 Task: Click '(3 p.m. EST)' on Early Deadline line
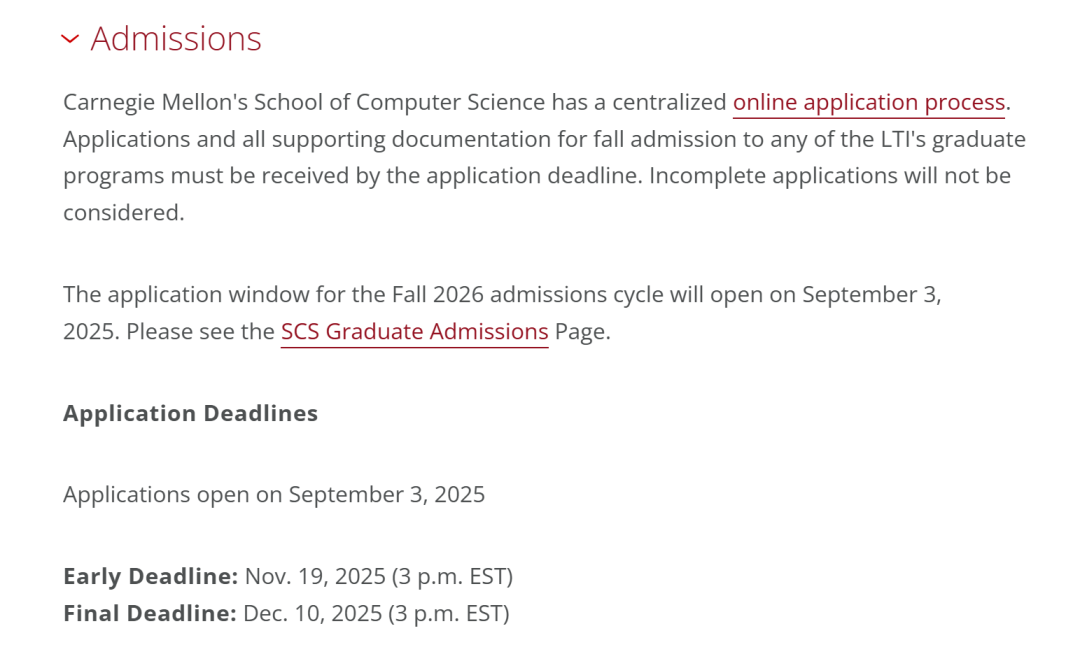452,576
